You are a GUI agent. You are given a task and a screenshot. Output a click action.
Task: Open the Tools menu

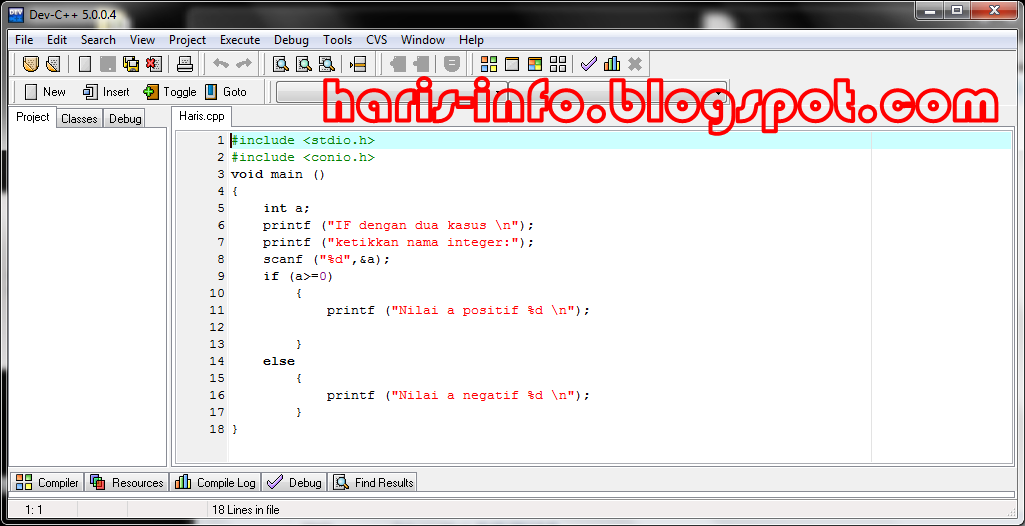click(337, 40)
